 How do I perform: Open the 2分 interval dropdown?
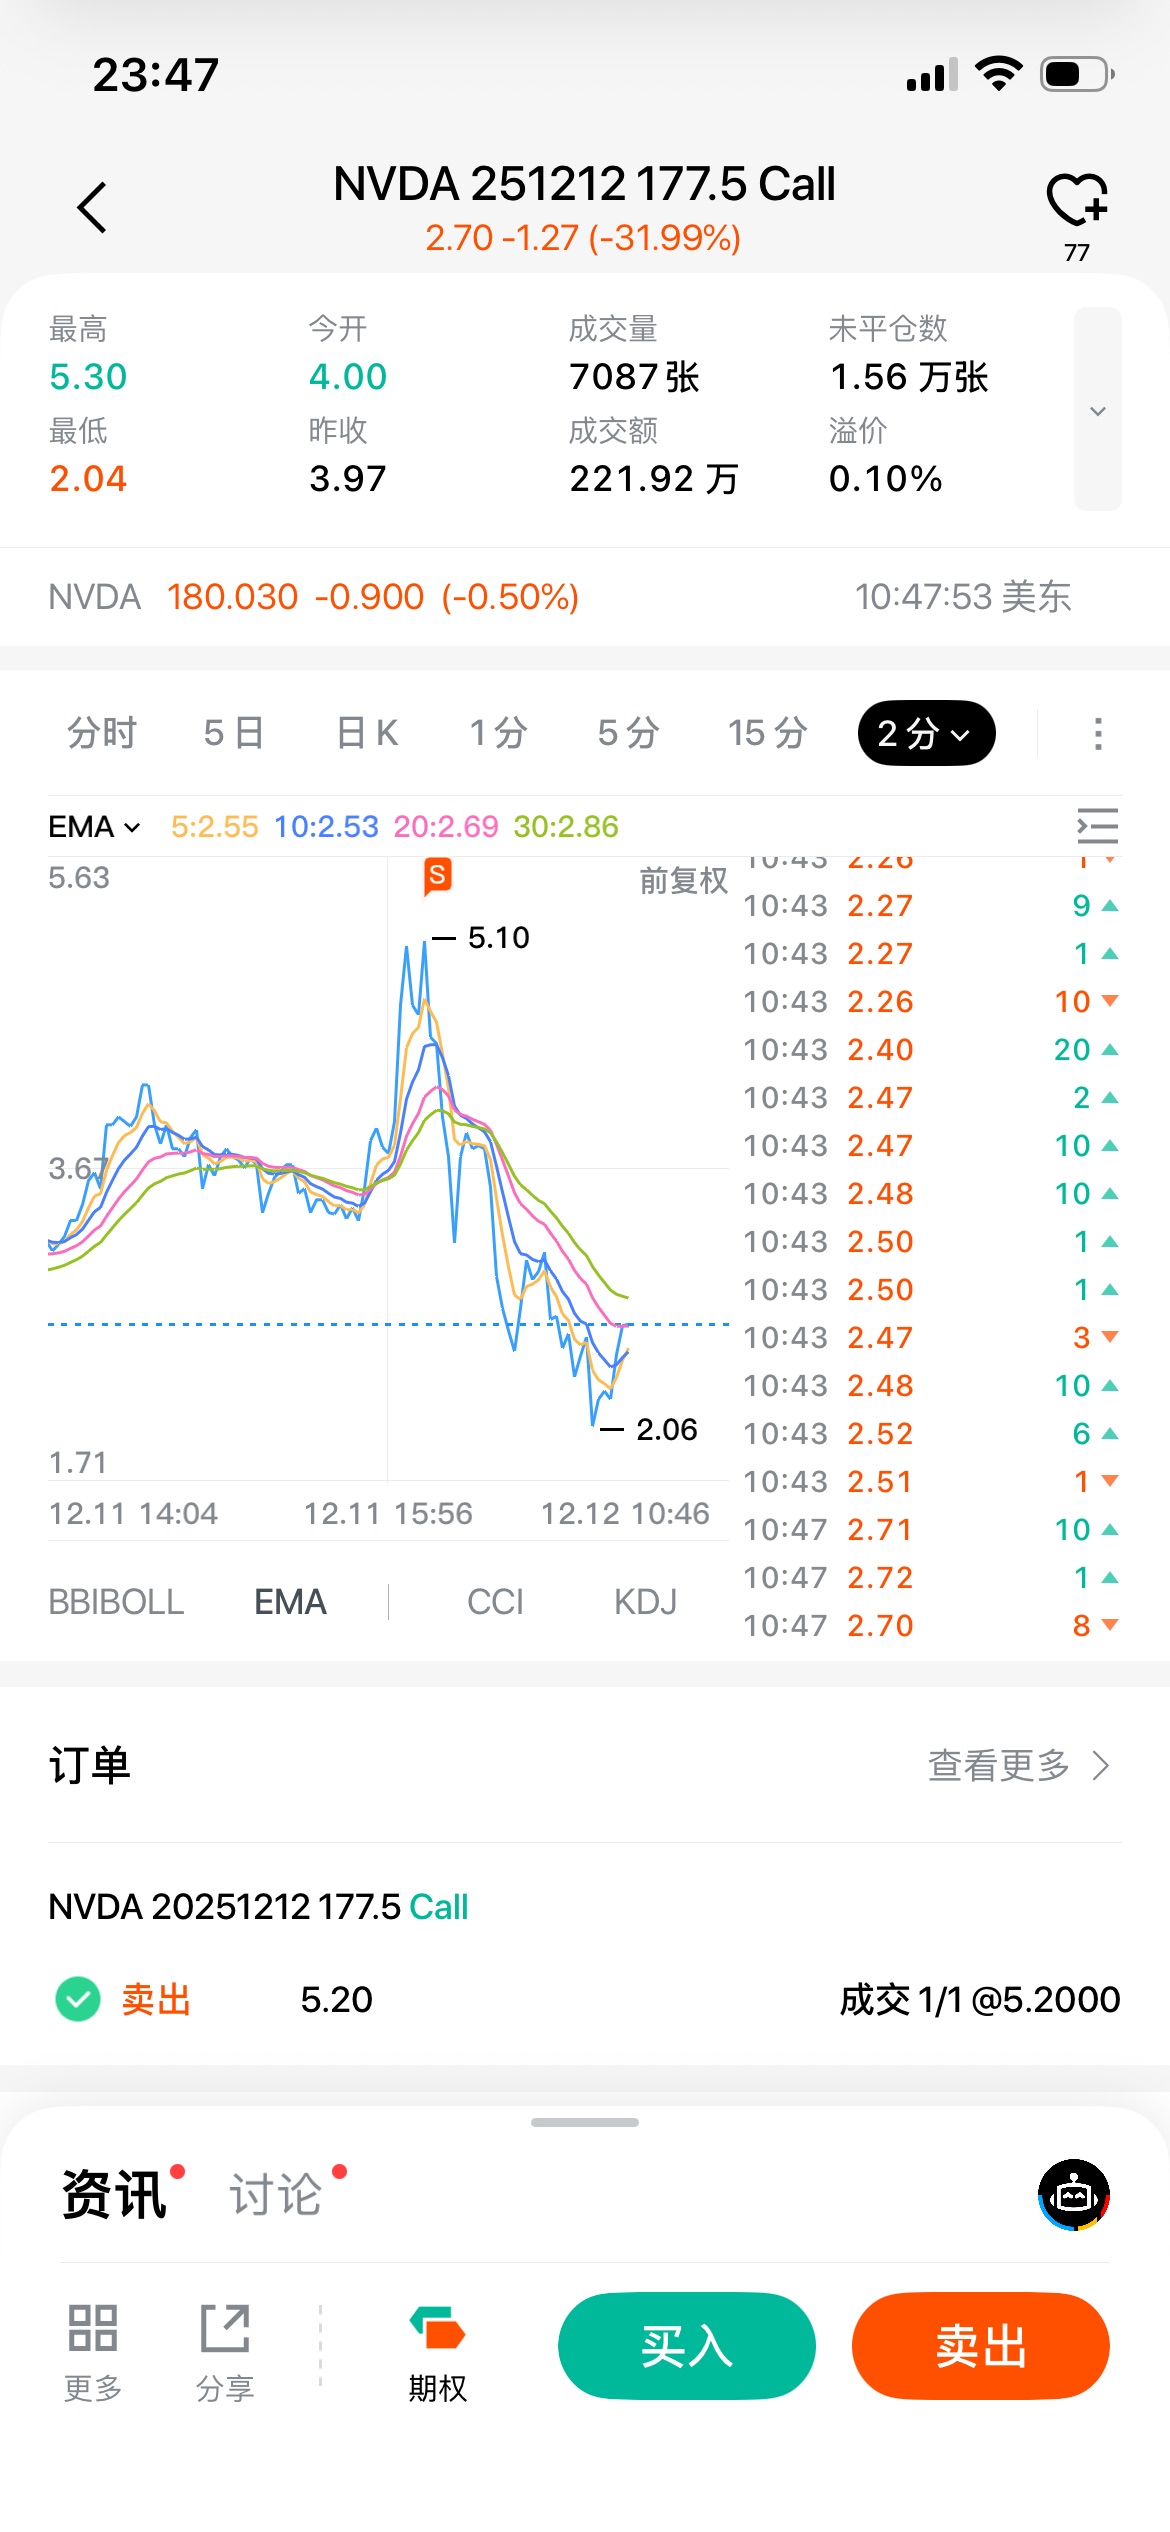925,733
